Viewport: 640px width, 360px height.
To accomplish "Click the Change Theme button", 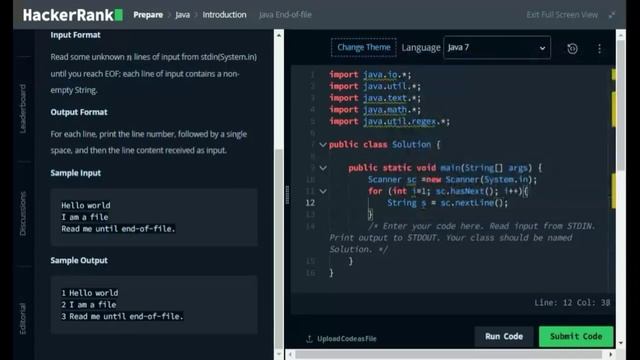I will pyautogui.click(x=363, y=47).
